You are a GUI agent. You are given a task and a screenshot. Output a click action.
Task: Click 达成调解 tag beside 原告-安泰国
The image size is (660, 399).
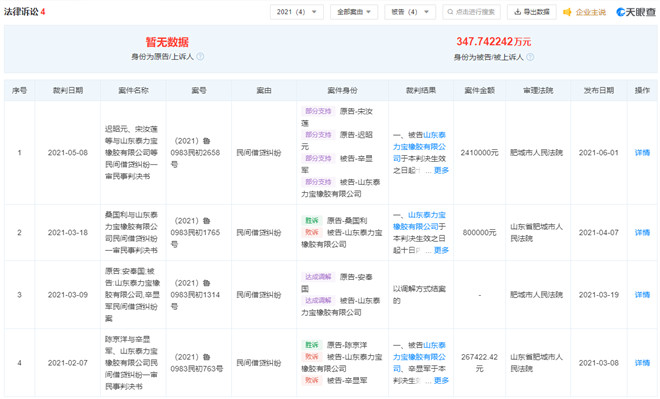[318, 277]
